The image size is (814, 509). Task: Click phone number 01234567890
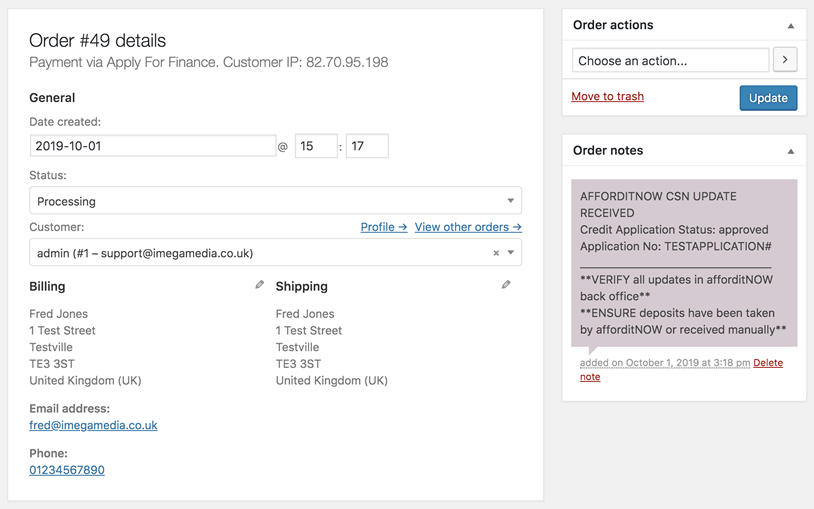(67, 470)
